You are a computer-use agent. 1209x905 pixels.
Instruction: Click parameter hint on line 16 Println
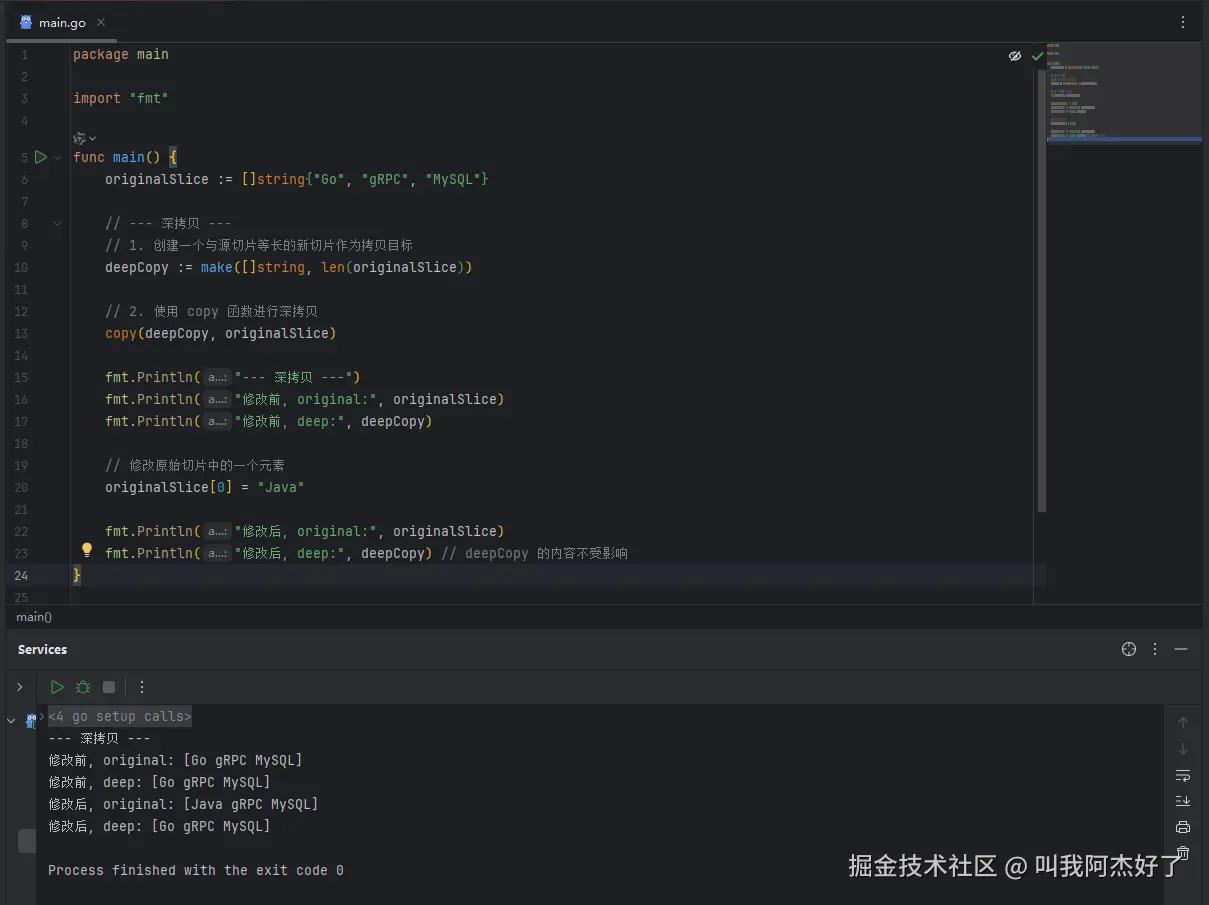click(x=218, y=400)
